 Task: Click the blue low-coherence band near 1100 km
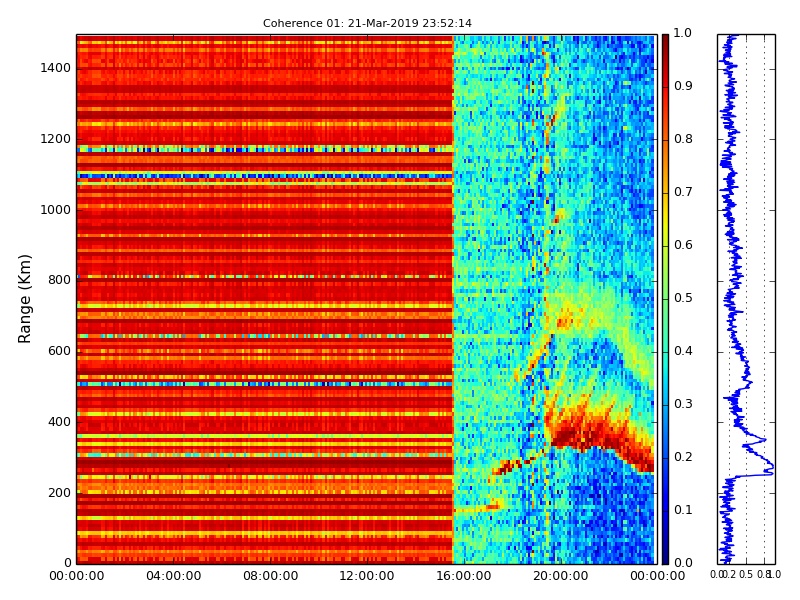click(264, 176)
